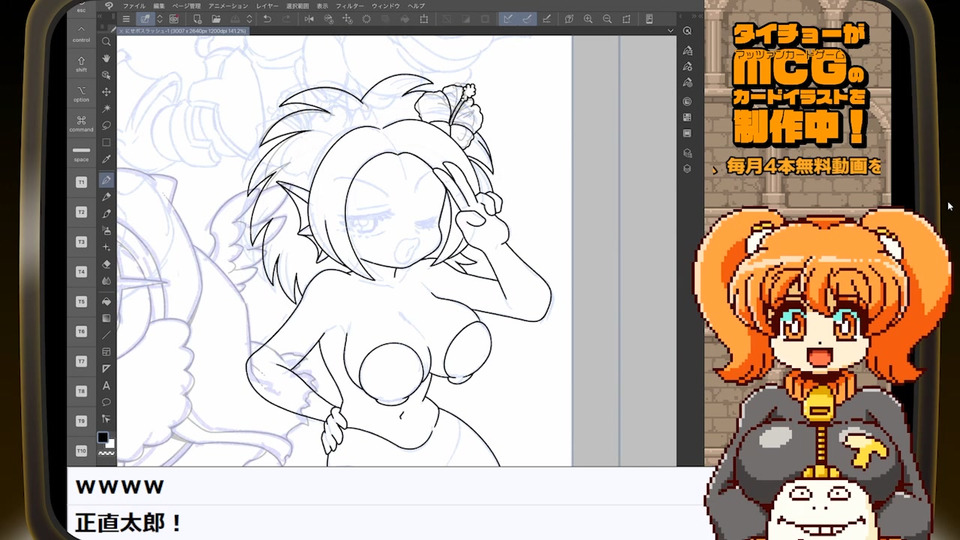Image resolution: width=960 pixels, height=540 pixels.
Task: Open the 編集 menu
Action: pos(159,6)
